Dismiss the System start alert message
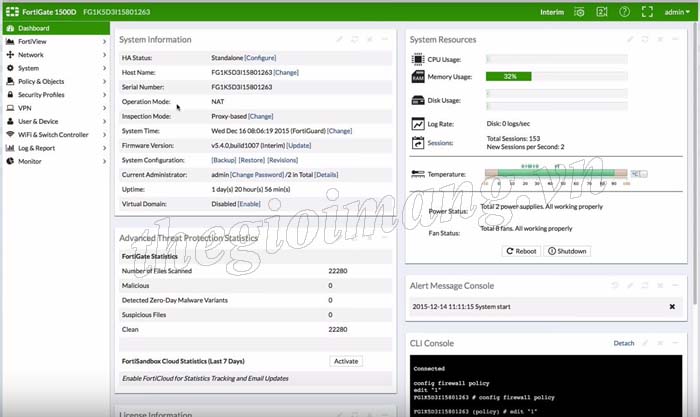Image resolution: width=700 pixels, height=417 pixels. tap(672, 306)
